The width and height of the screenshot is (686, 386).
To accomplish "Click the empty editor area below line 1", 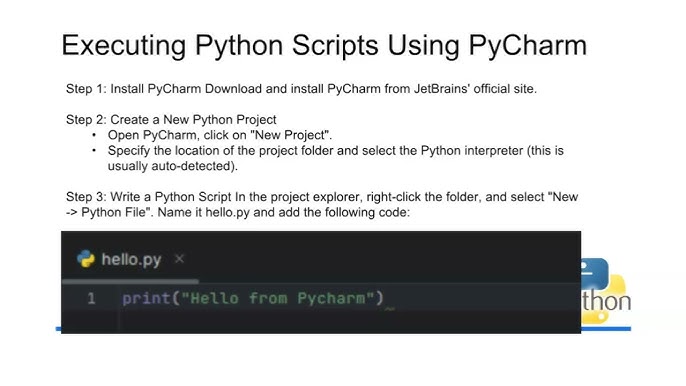I will coord(350,322).
